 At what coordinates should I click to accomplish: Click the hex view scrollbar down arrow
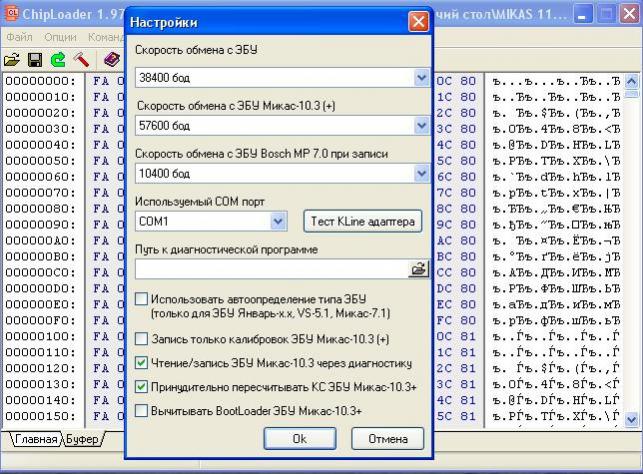(632, 419)
